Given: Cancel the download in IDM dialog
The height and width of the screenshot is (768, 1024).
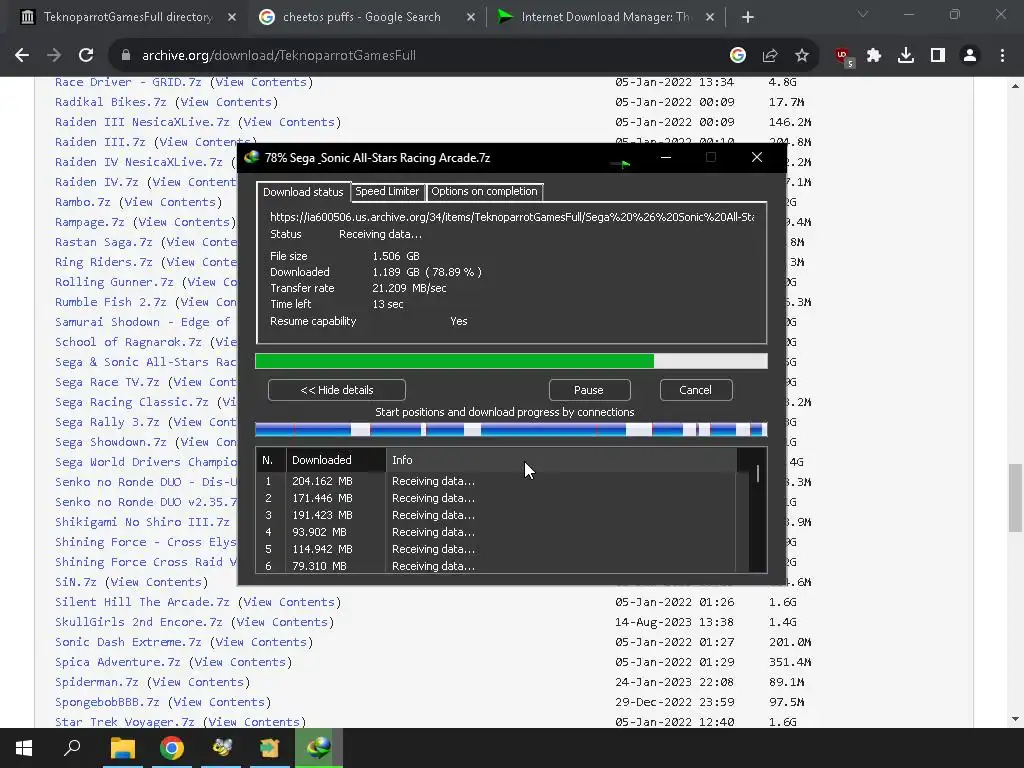Looking at the screenshot, I should pyautogui.click(x=696, y=390).
